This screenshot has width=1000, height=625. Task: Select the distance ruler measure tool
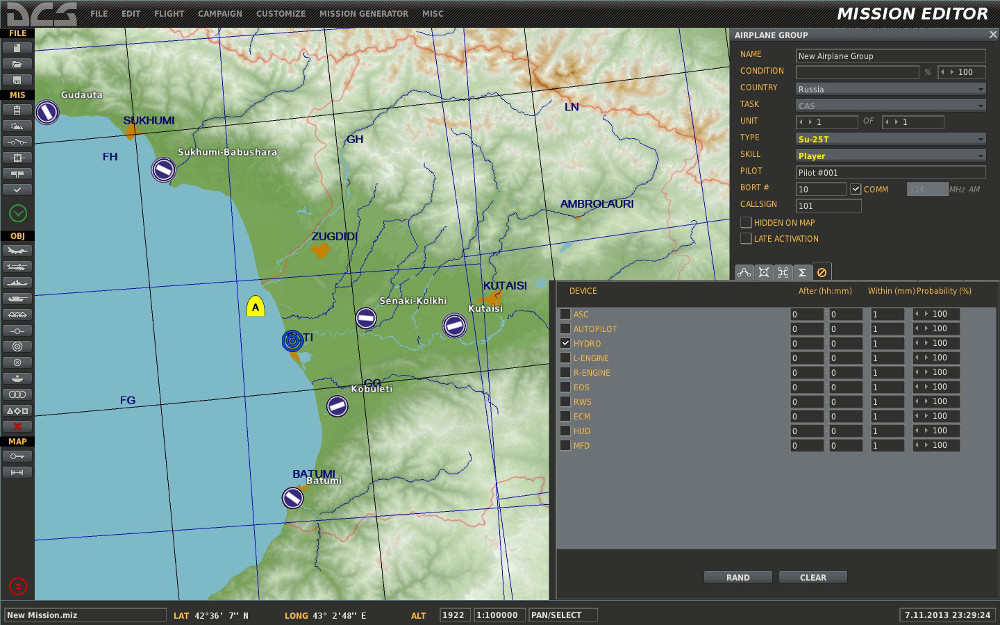17,472
